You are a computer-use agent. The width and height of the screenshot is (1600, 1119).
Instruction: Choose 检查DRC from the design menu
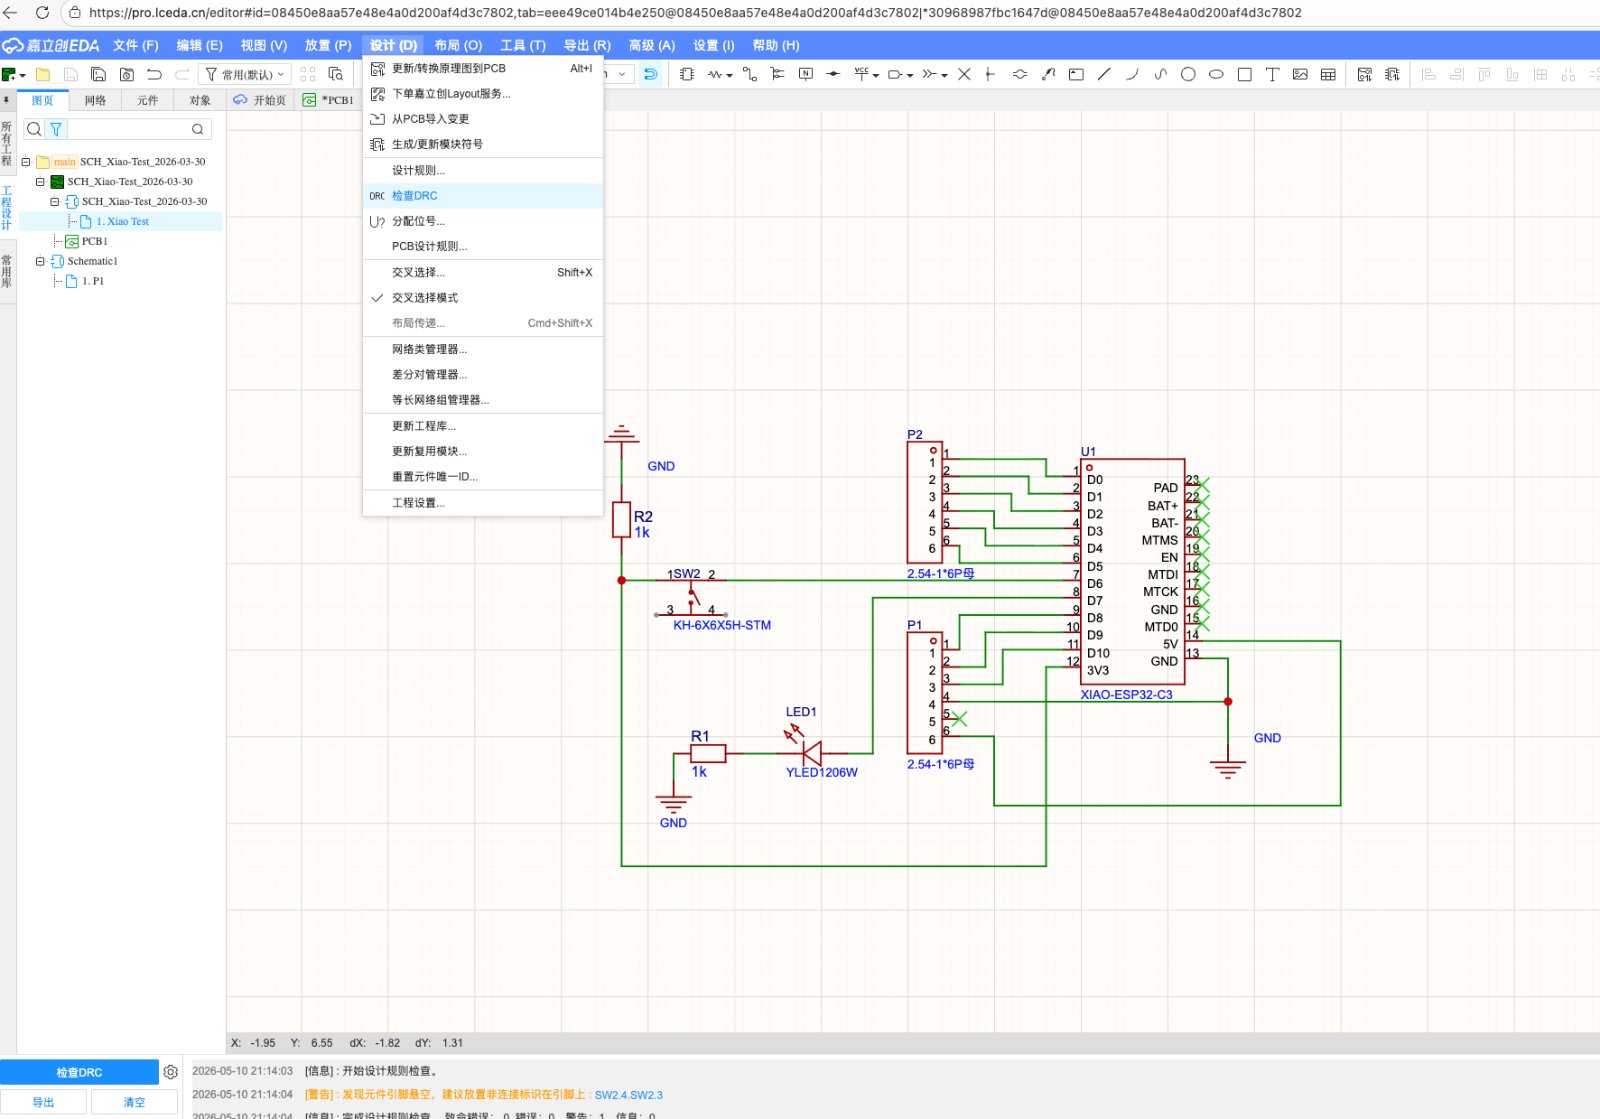coord(483,196)
